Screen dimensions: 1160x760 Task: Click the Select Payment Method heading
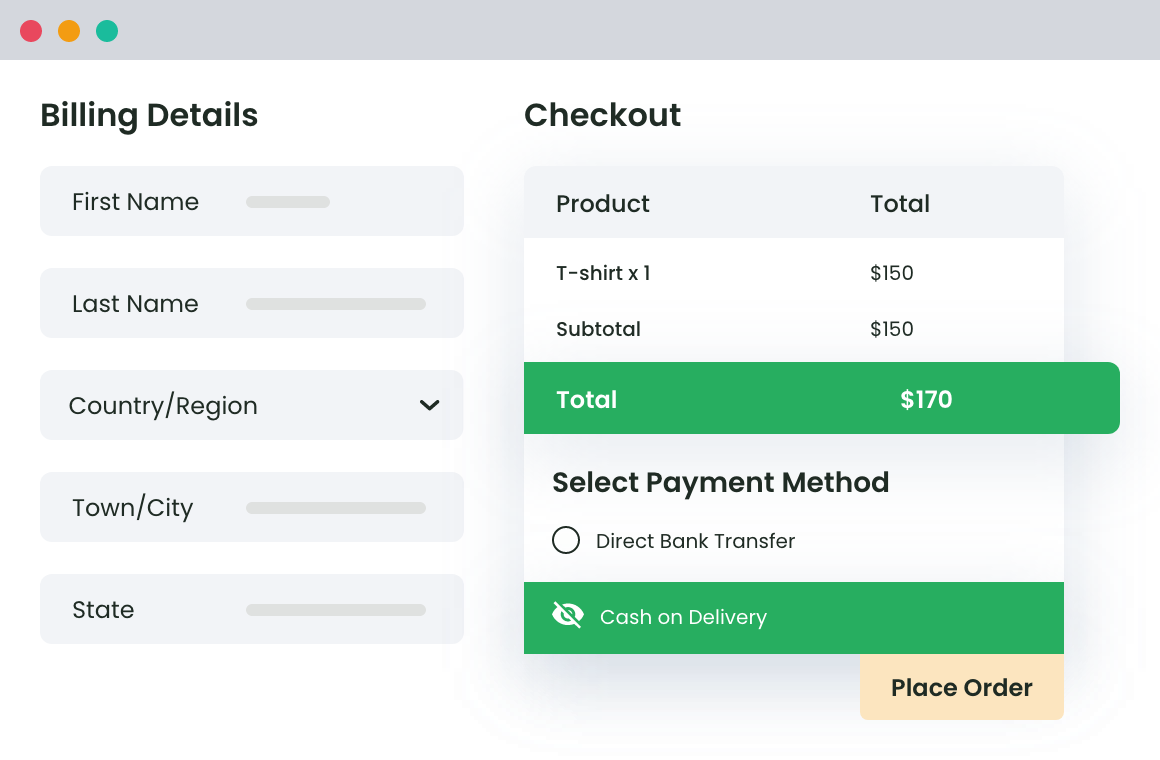720,483
